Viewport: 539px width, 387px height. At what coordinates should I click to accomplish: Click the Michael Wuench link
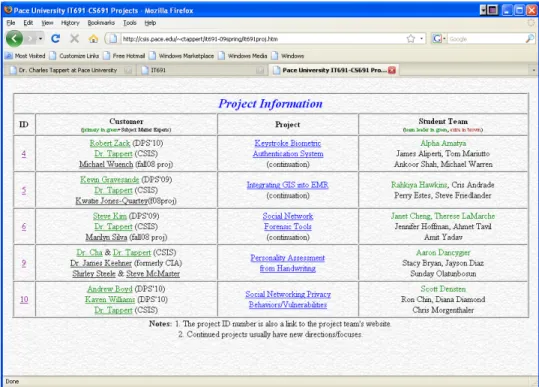106,164
